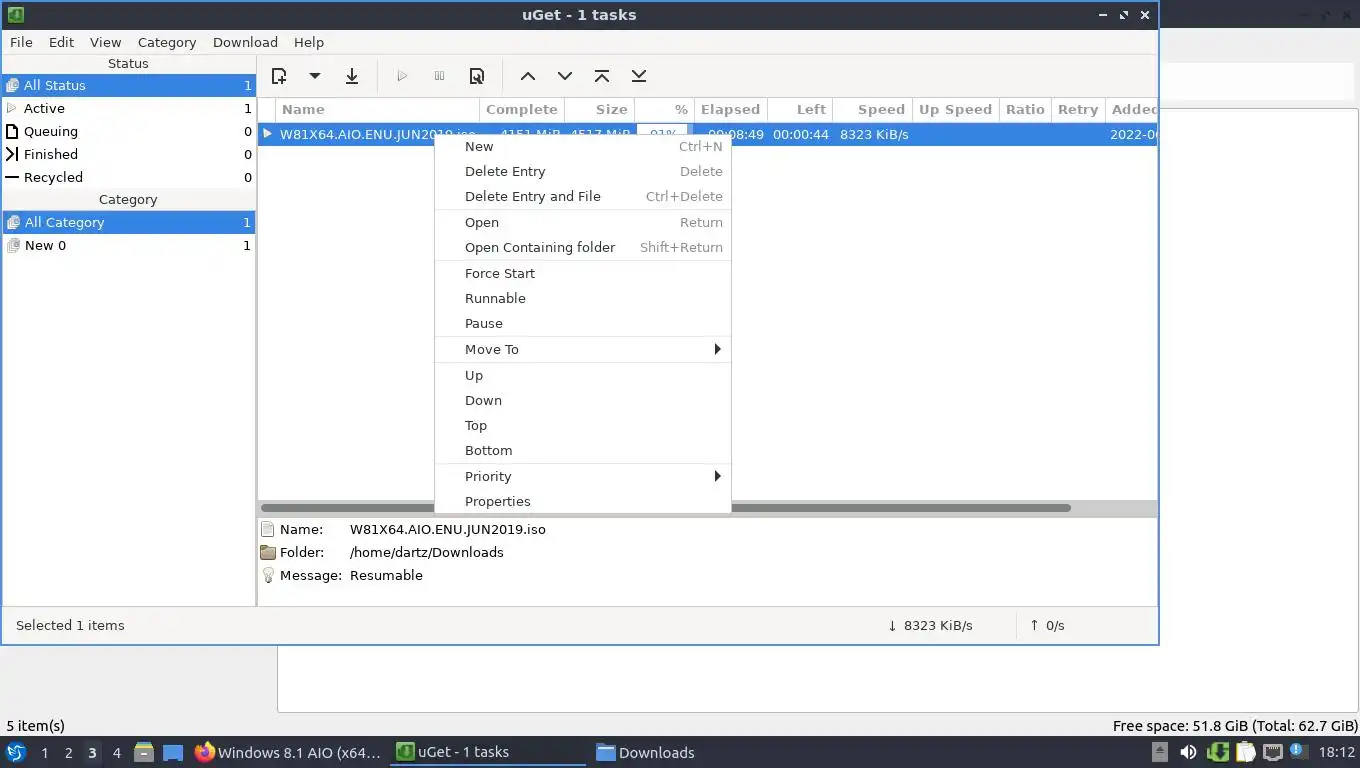Open the File menu
This screenshot has height=768, width=1360.
pyautogui.click(x=21, y=42)
